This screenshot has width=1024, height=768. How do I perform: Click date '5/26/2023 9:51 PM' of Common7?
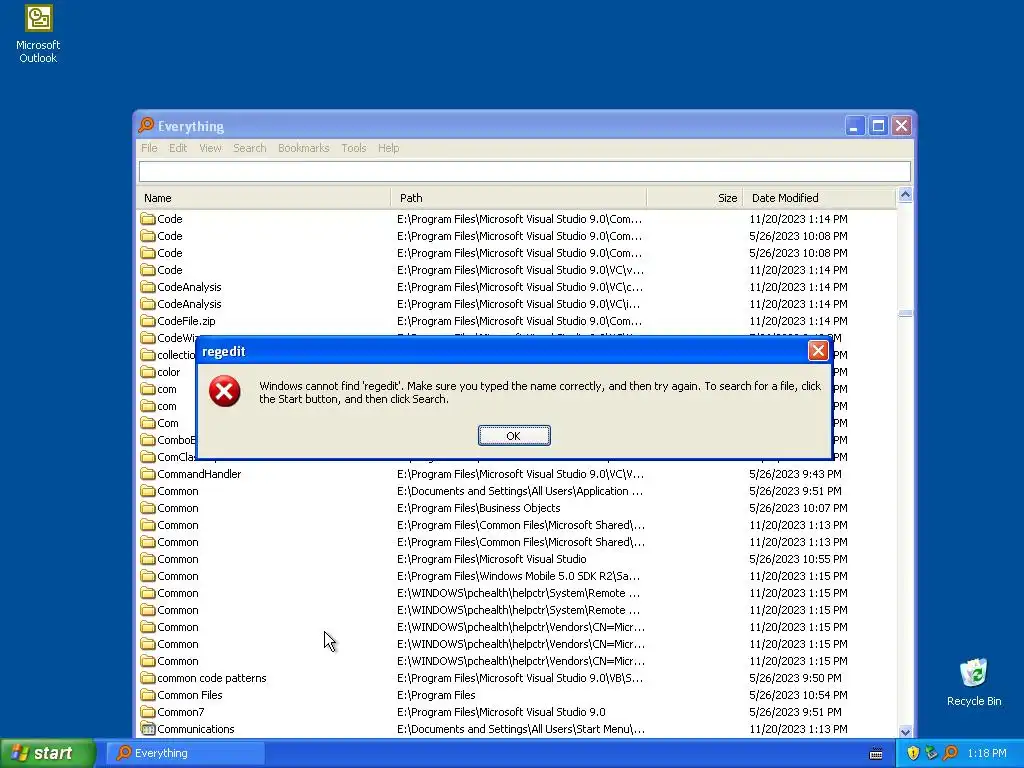point(795,712)
